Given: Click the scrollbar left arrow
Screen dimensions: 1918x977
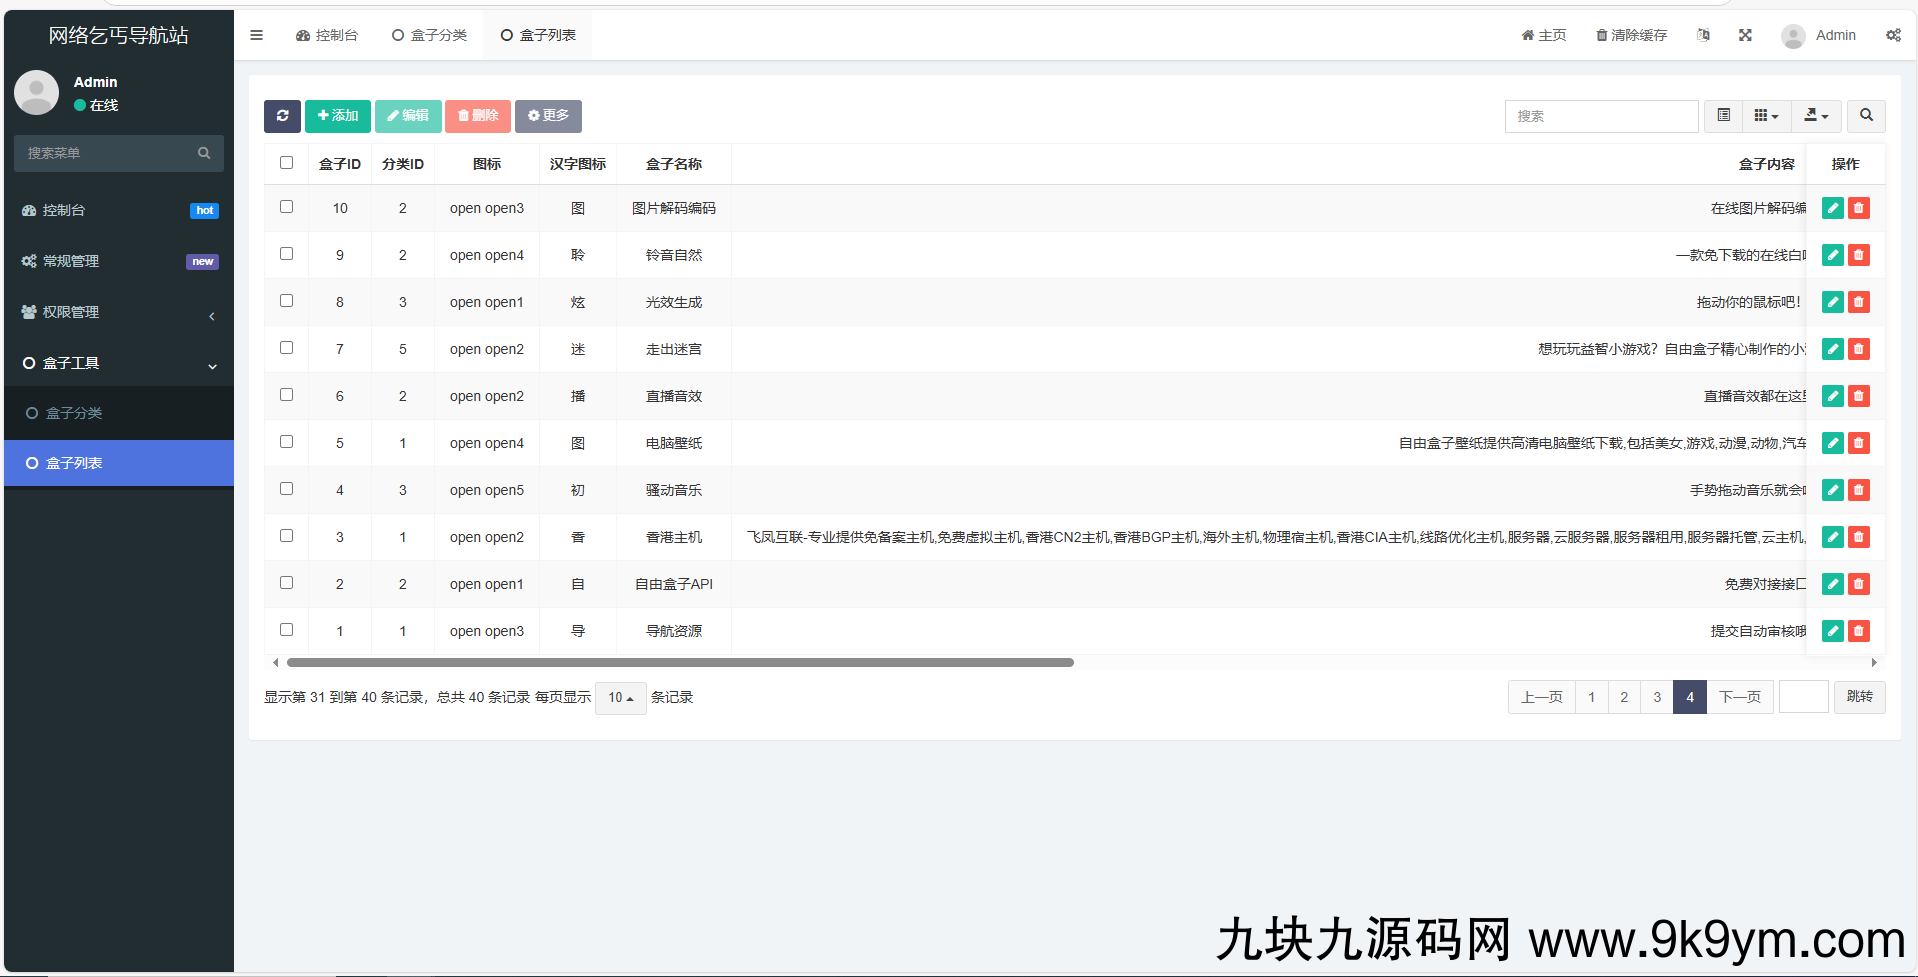Looking at the screenshot, I should tap(276, 662).
